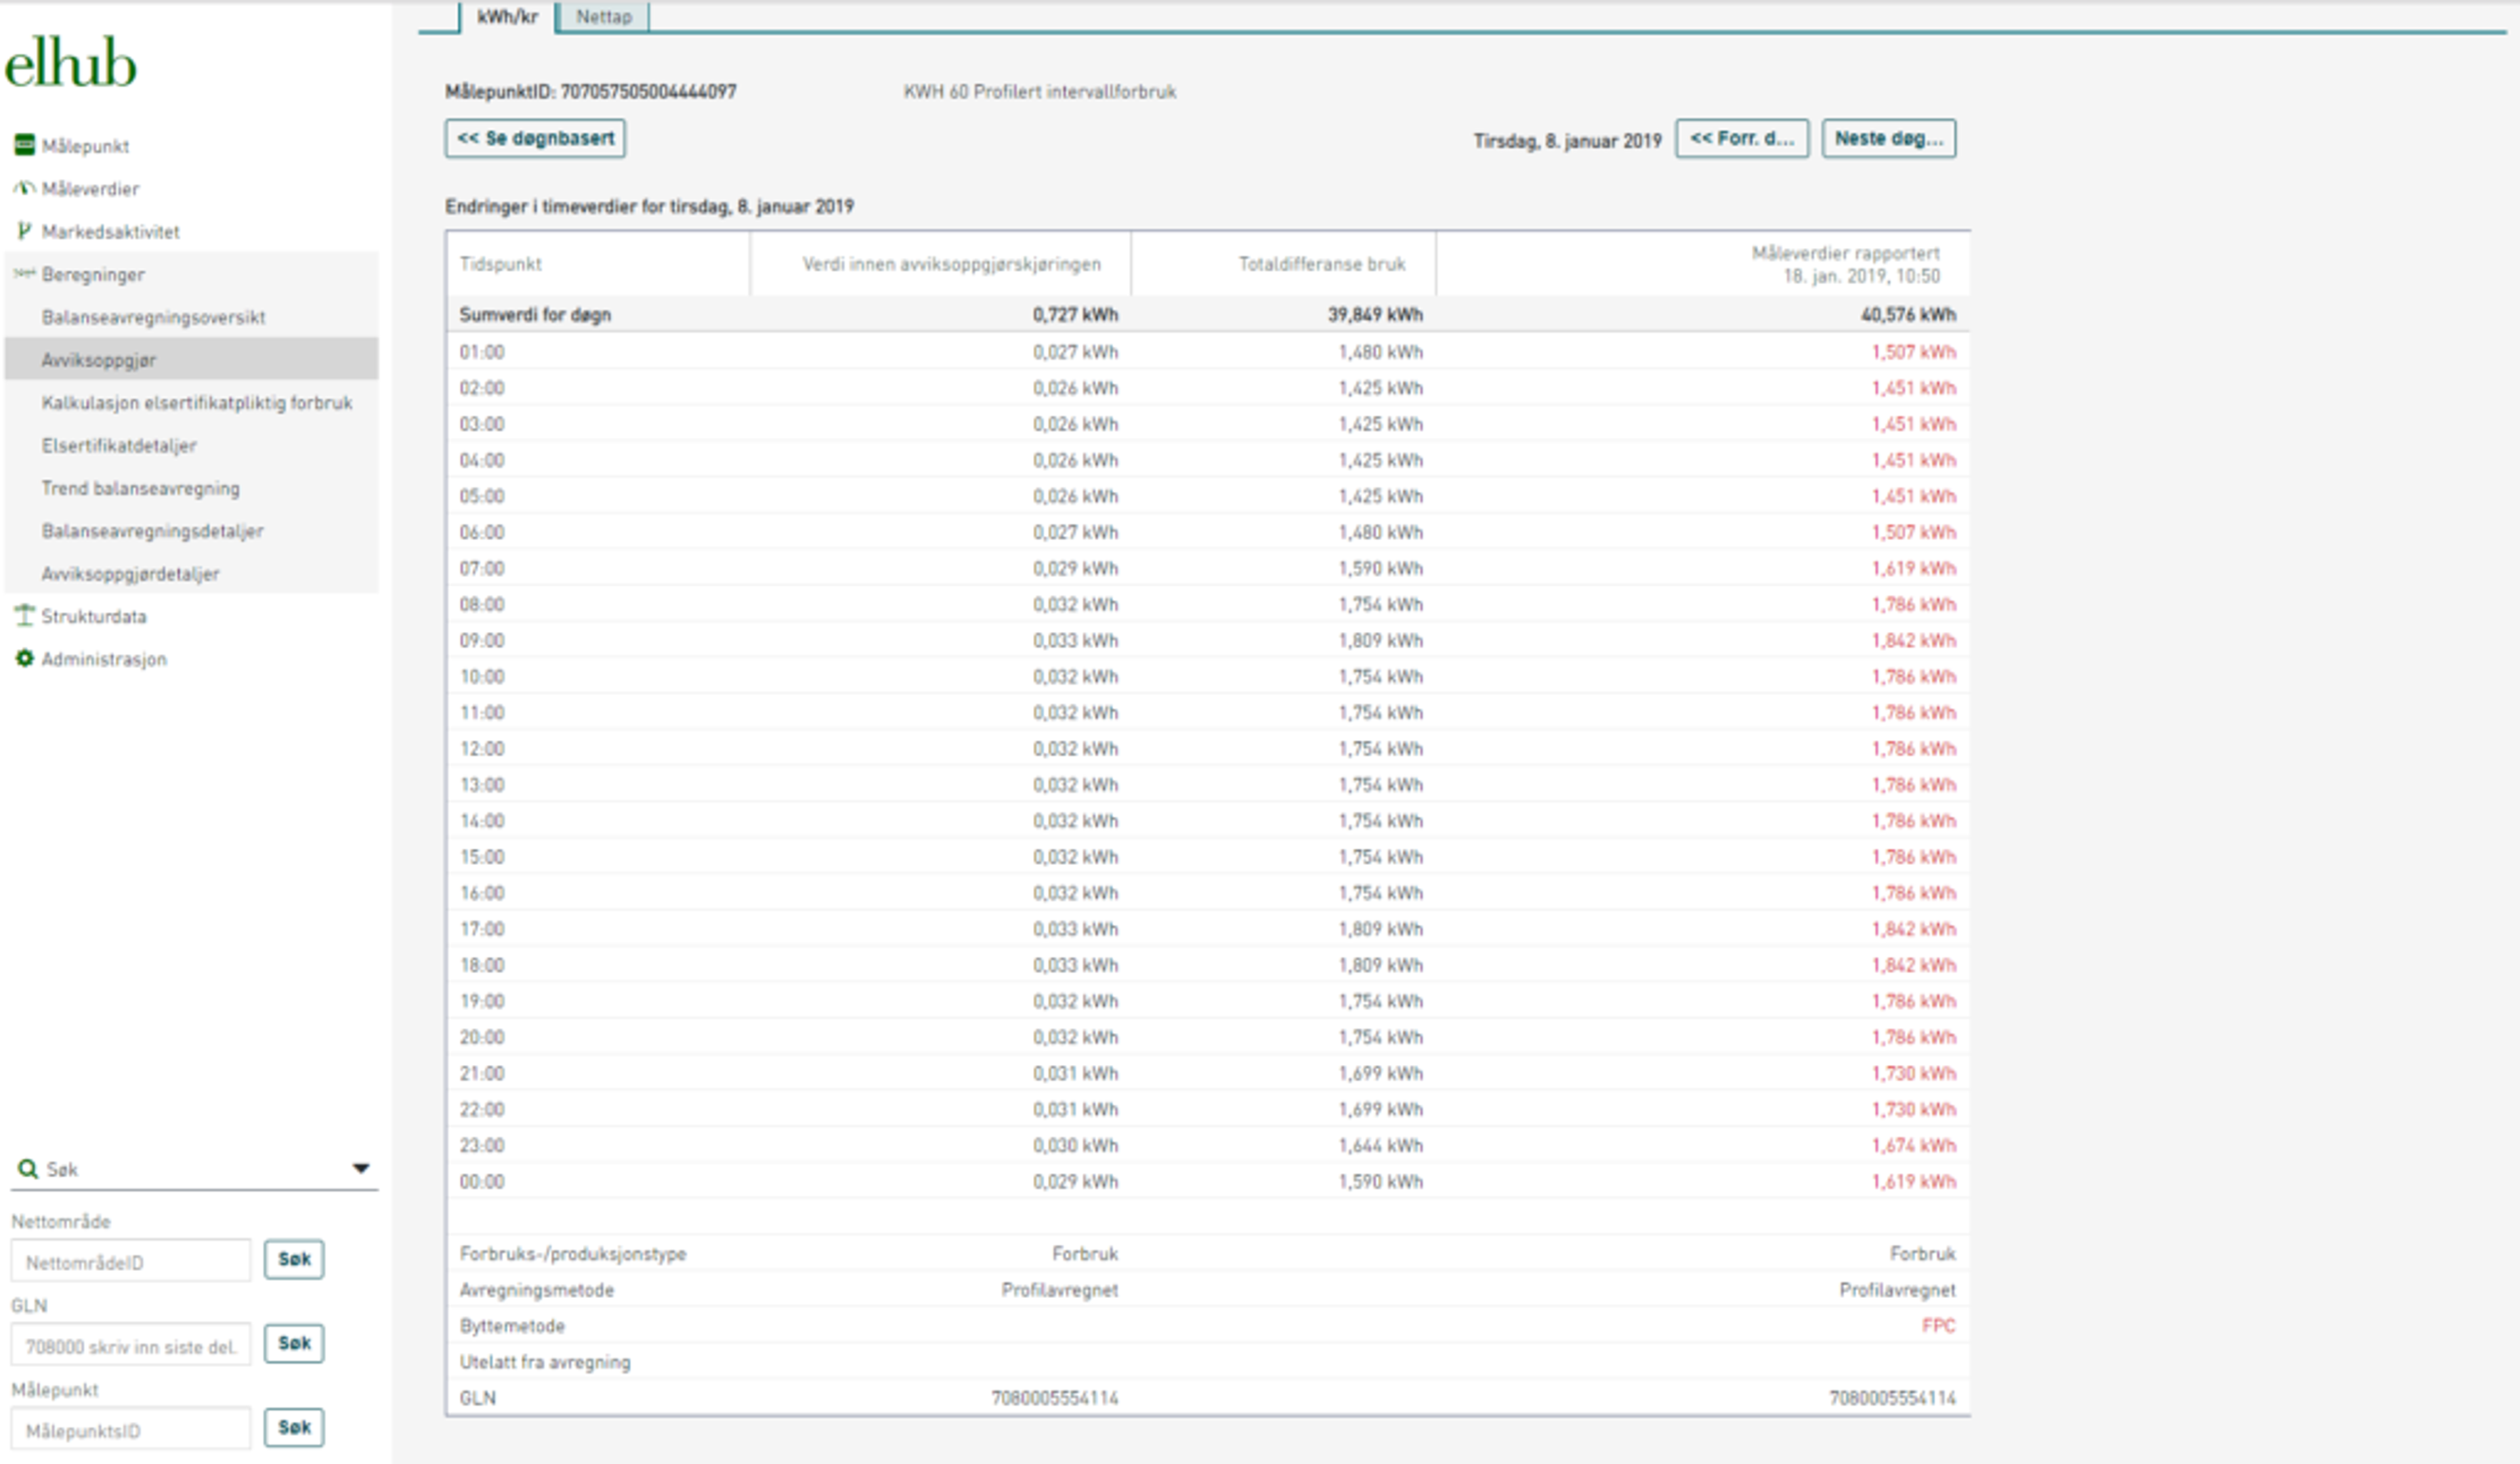Image resolution: width=2520 pixels, height=1464 pixels.
Task: Focus the NettområdeID input field
Action: tap(131, 1261)
